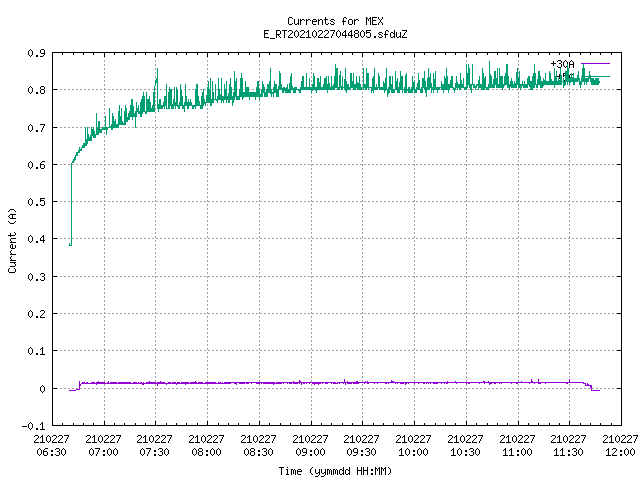The width and height of the screenshot is (640, 480).
Task: Select the y-axis tick label '0.3'
Action: pos(36,277)
